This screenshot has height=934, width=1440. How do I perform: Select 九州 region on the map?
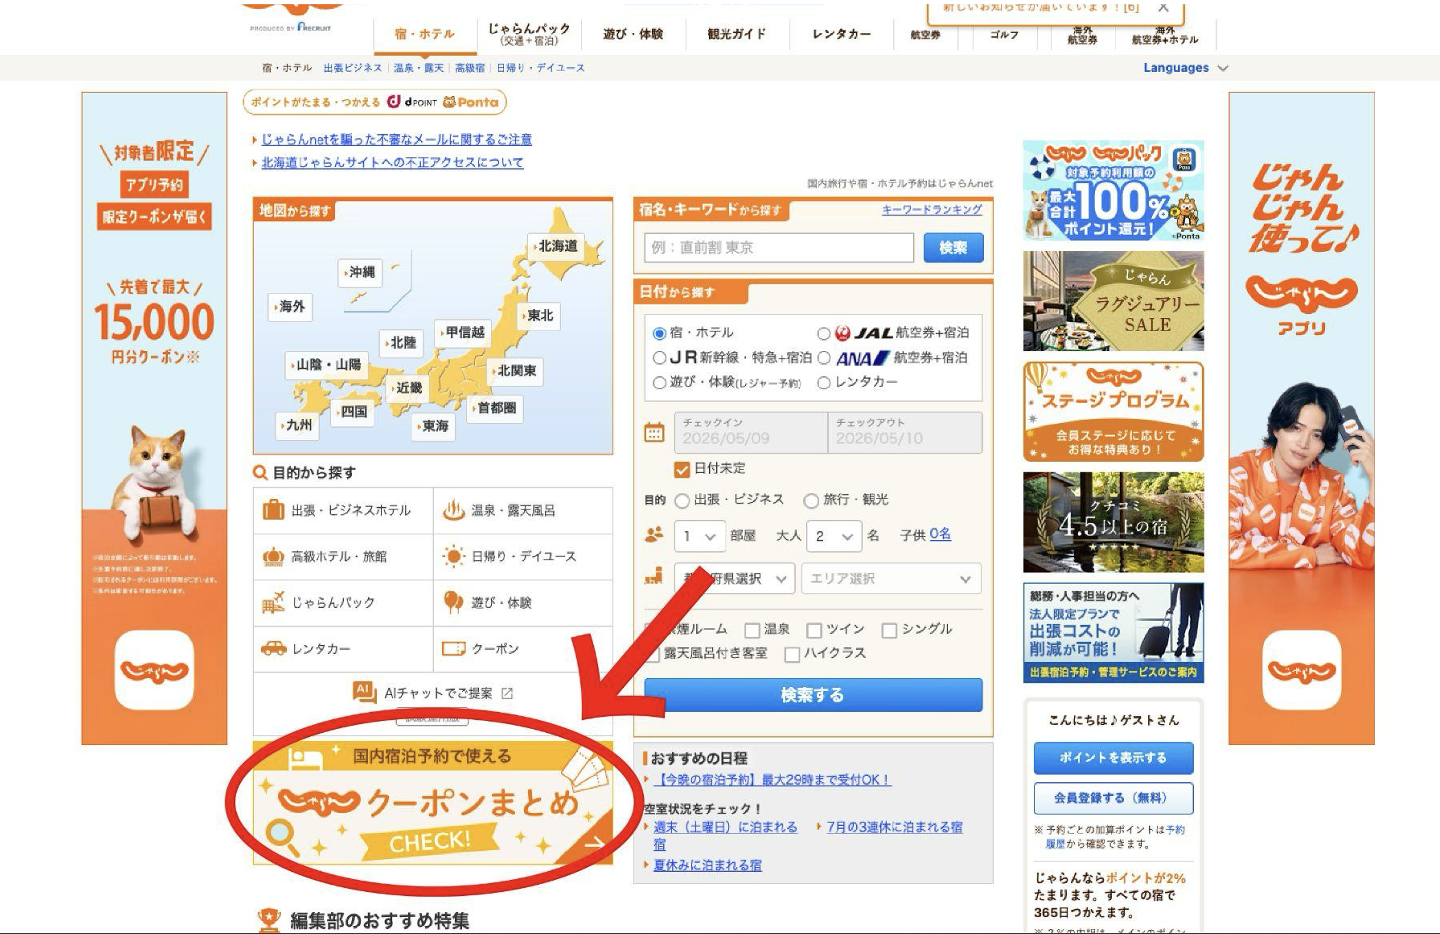pyautogui.click(x=297, y=425)
